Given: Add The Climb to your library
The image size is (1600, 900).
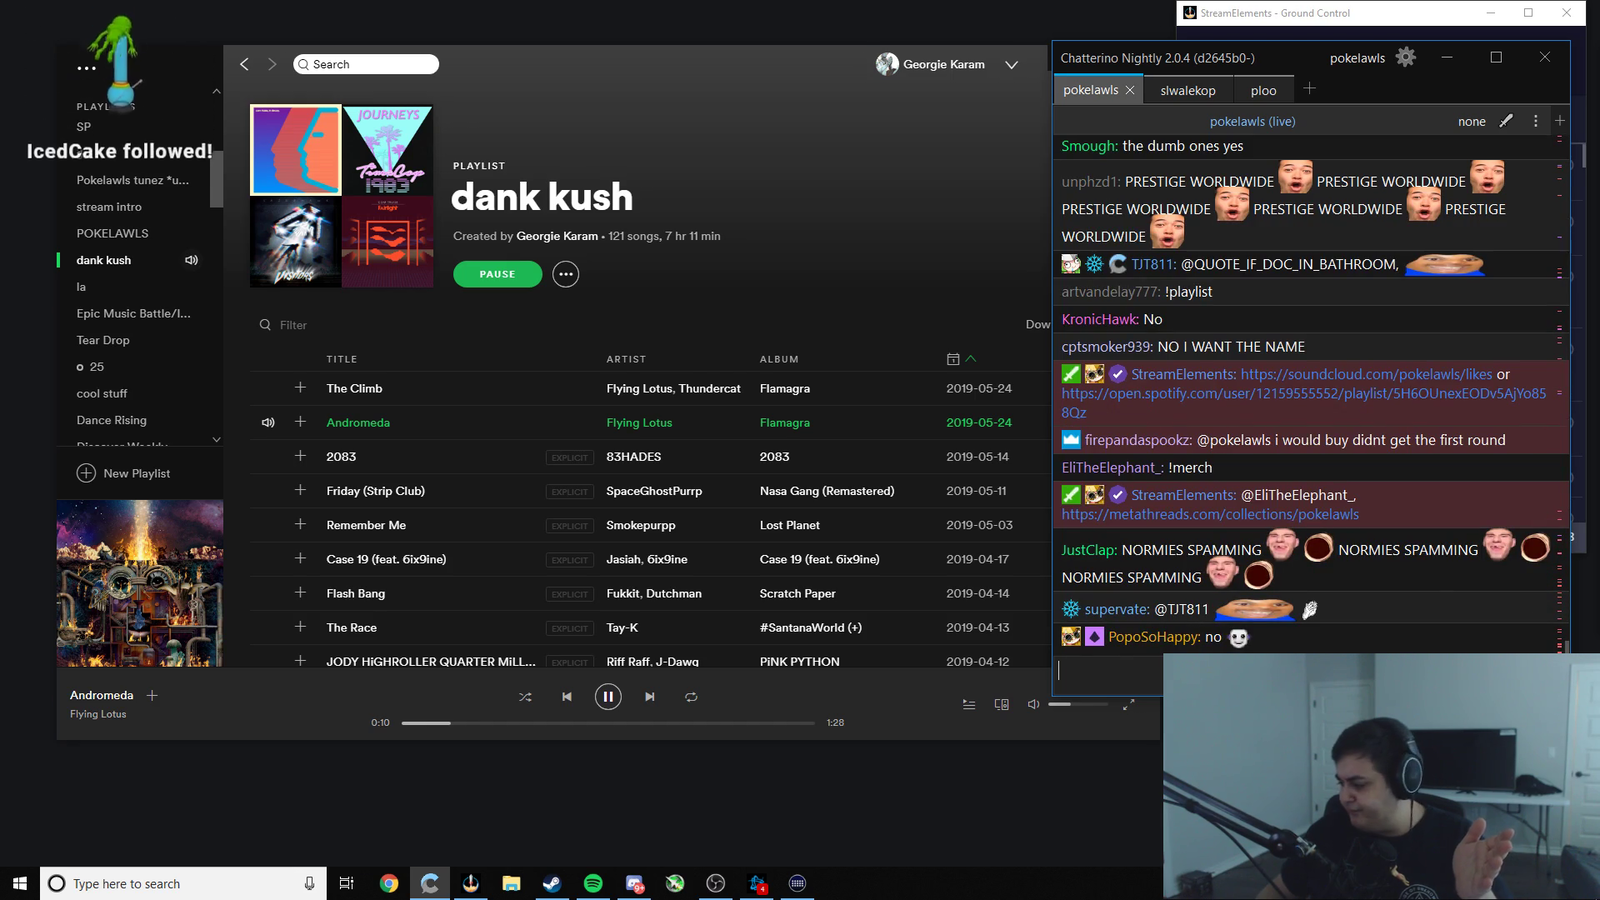Looking at the screenshot, I should point(300,387).
